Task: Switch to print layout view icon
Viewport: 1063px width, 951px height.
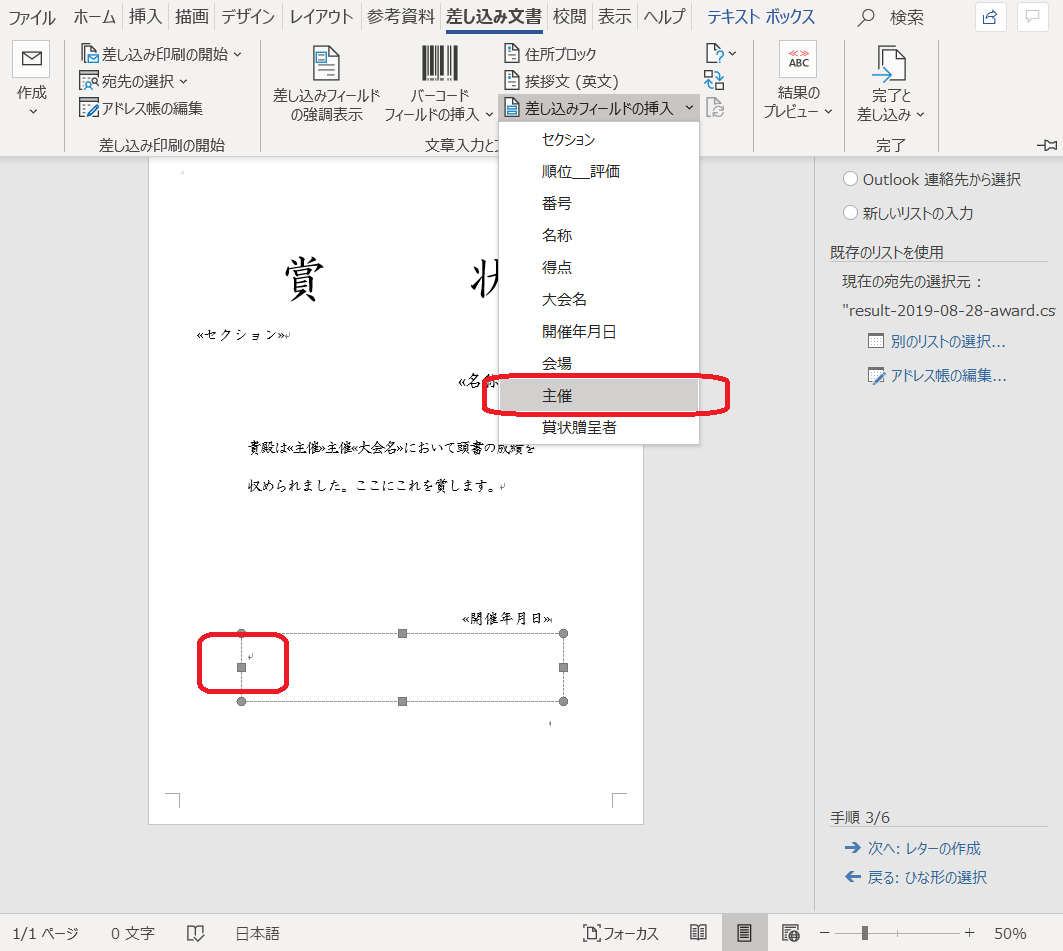Action: pyautogui.click(x=744, y=933)
